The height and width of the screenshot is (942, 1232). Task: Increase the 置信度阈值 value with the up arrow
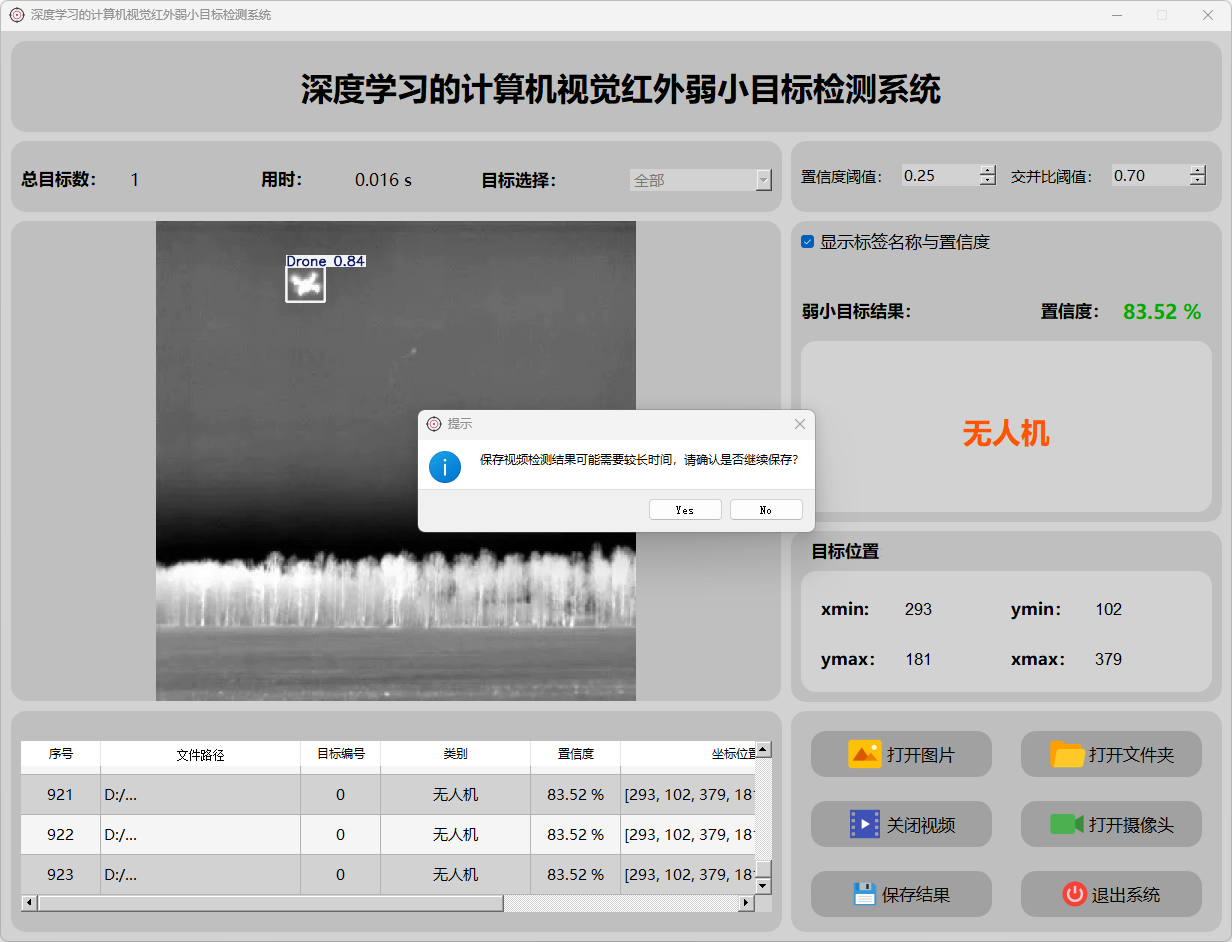coord(988,170)
